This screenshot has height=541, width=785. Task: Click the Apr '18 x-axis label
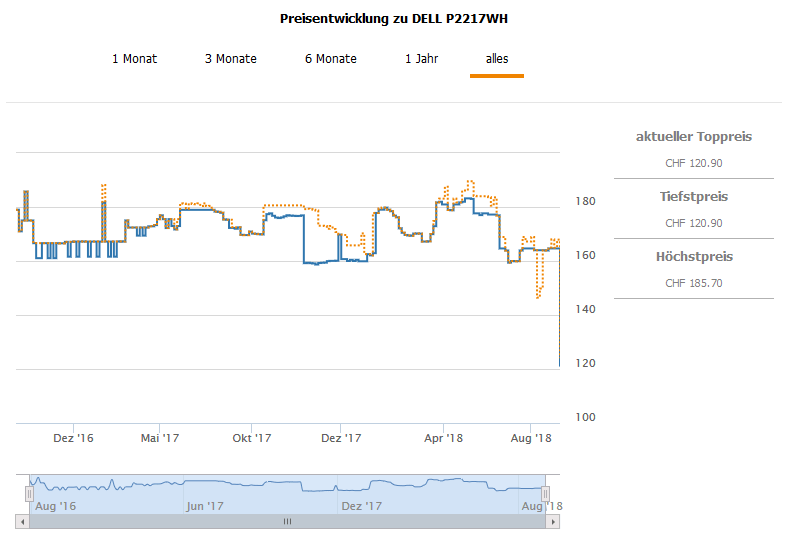pos(443,438)
